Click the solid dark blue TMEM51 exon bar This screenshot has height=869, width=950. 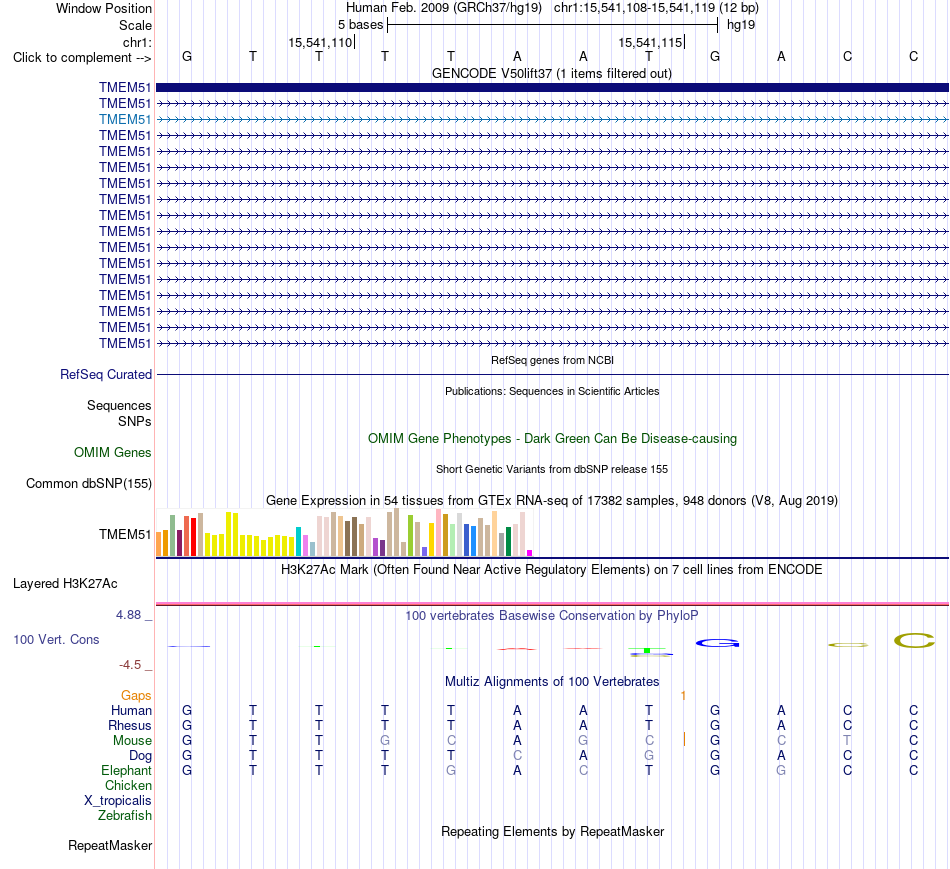click(x=552, y=87)
